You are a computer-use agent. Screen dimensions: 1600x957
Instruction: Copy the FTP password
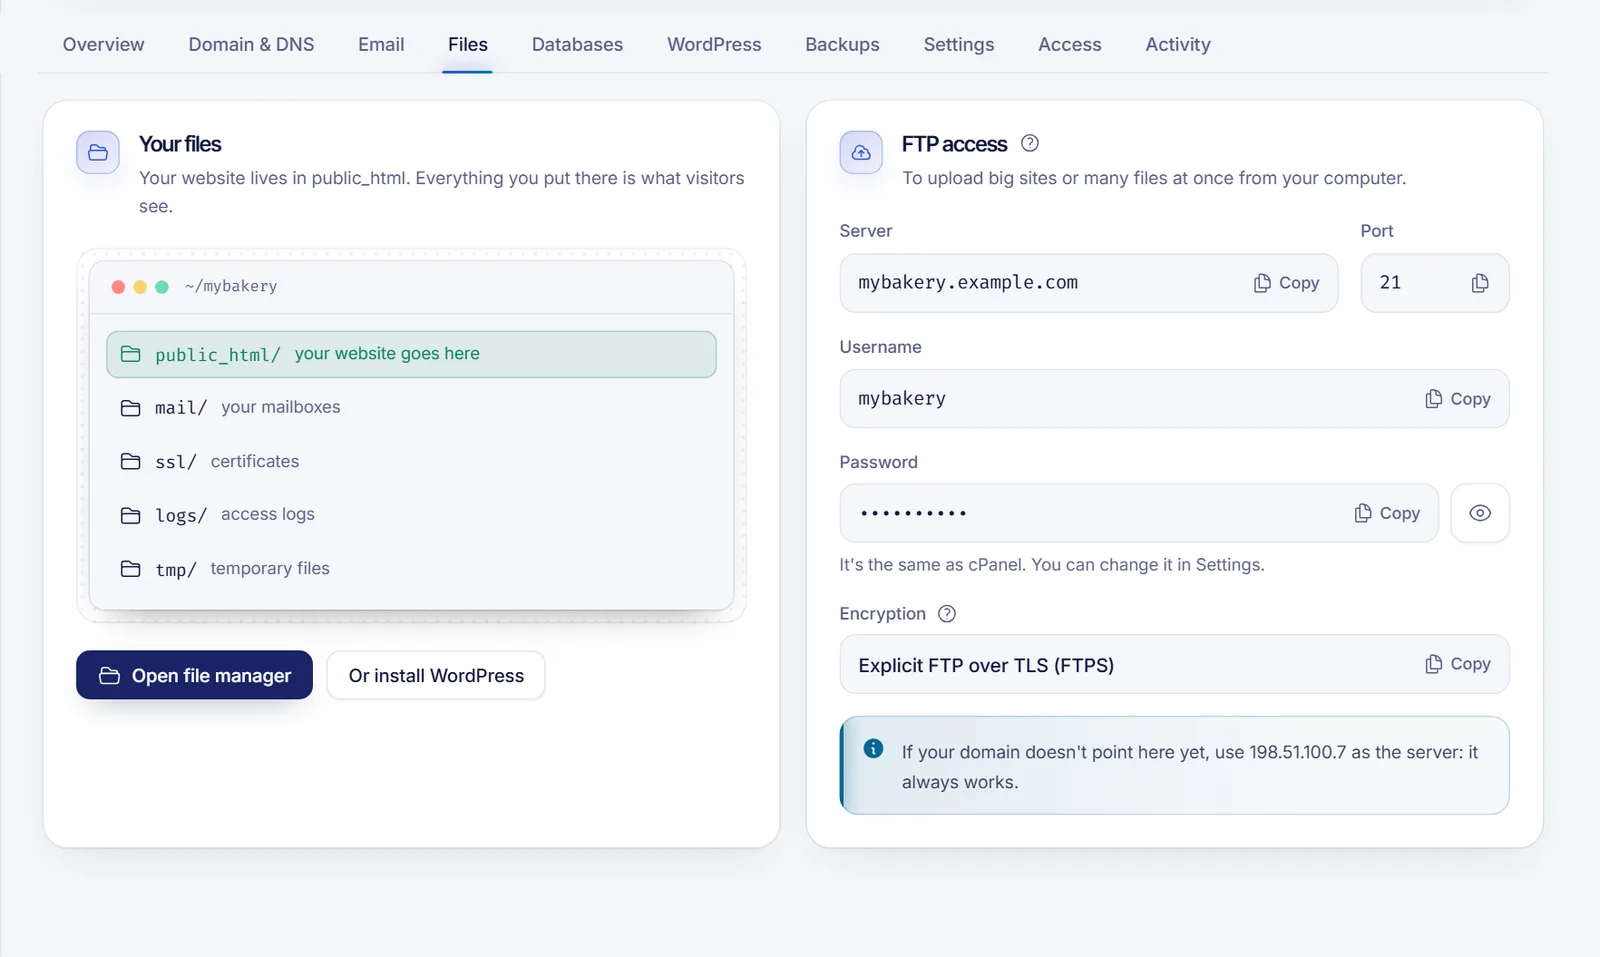[1387, 513]
